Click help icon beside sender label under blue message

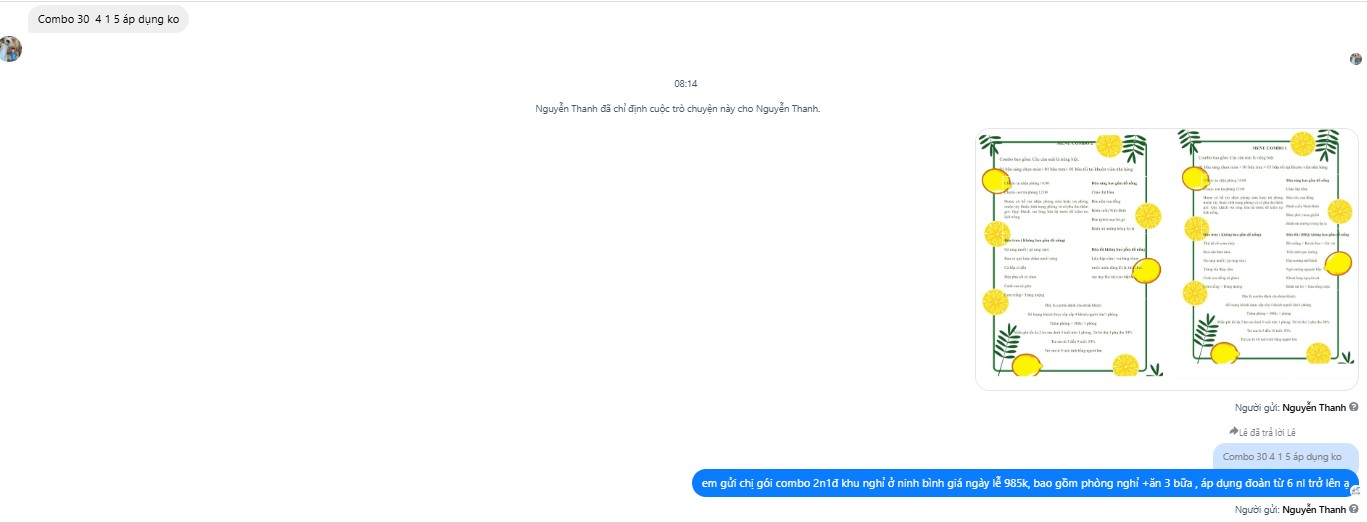click(x=1353, y=510)
